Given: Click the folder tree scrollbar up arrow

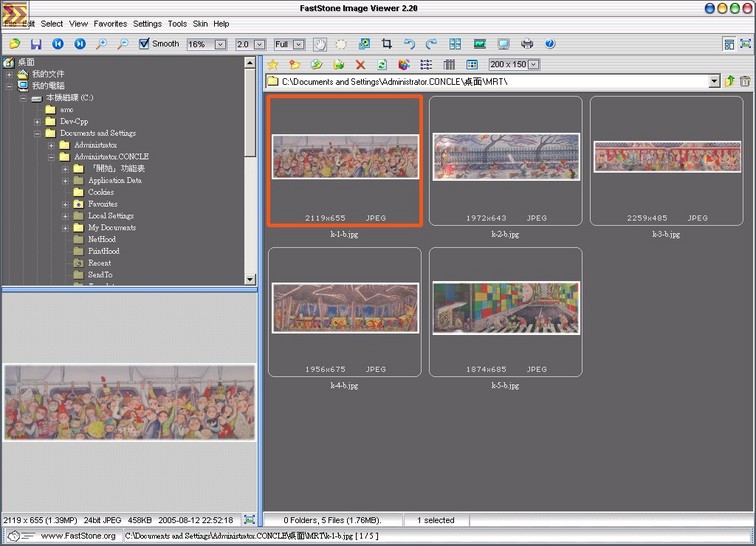Looking at the screenshot, I should (x=250, y=63).
